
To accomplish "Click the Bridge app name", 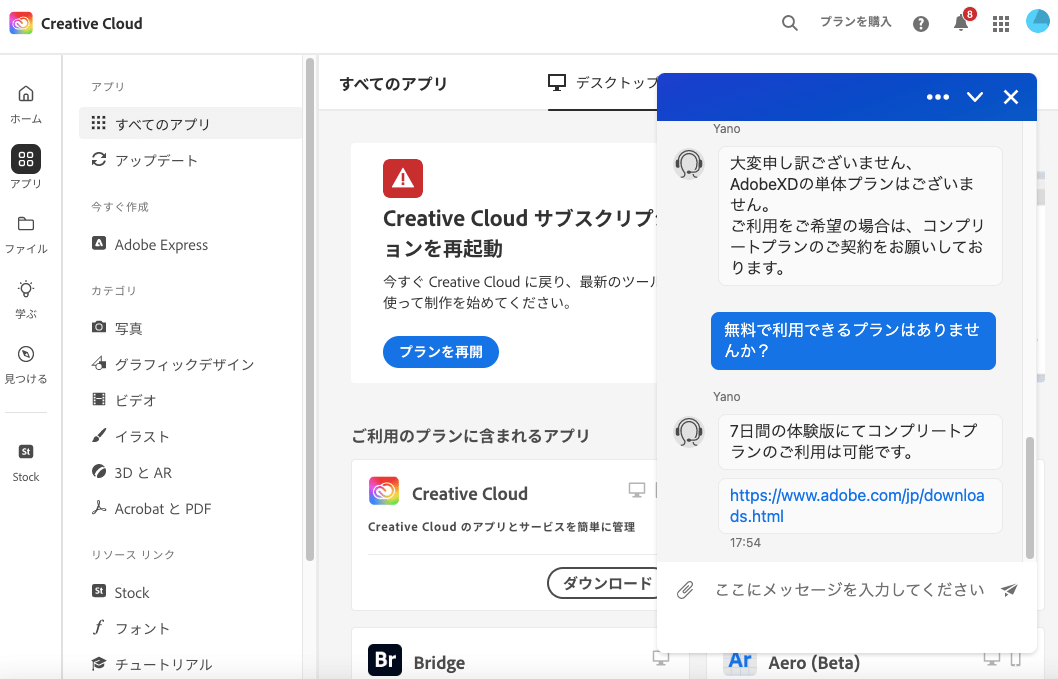I will coord(439,663).
